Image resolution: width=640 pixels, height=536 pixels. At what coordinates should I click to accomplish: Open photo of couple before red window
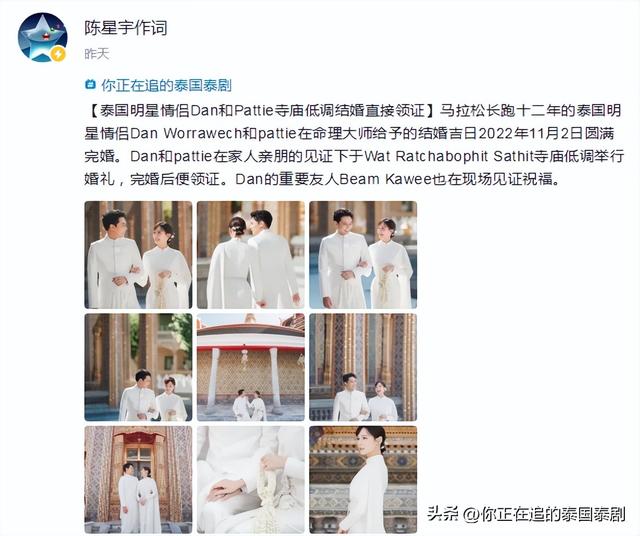coord(138,480)
